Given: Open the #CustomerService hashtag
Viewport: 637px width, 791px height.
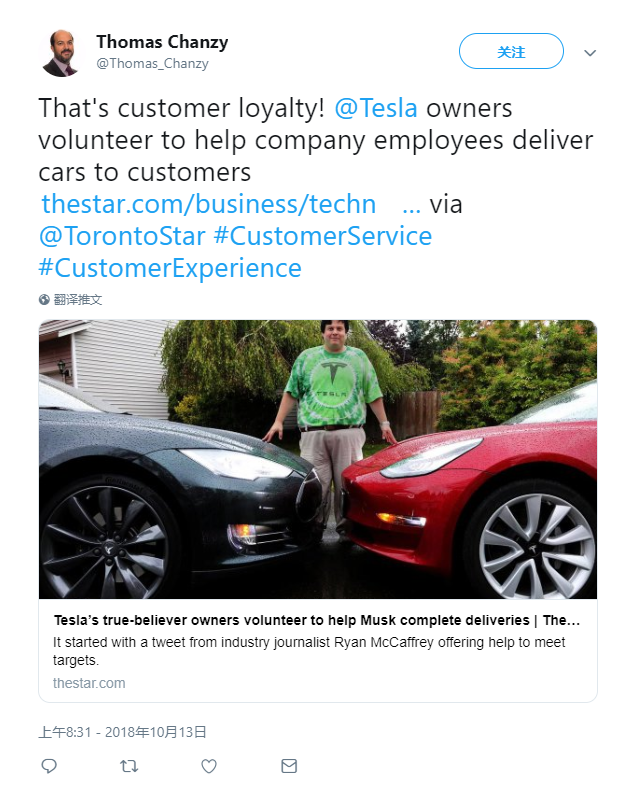Looking at the screenshot, I should point(323,236).
